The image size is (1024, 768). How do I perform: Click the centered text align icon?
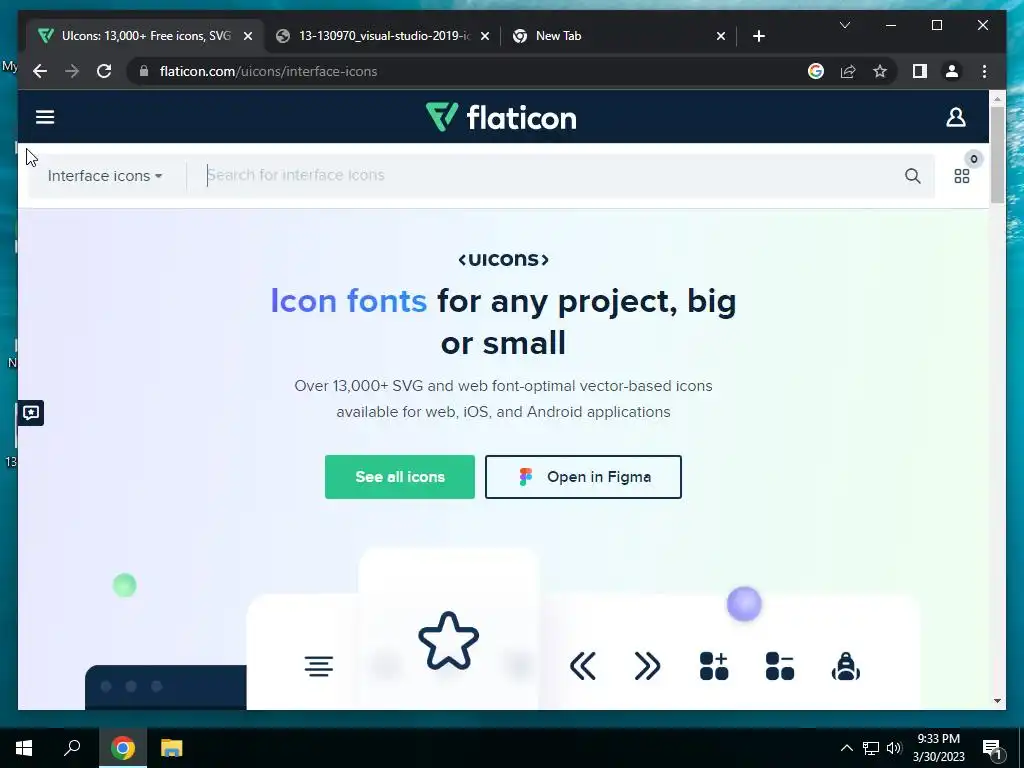tap(319, 666)
